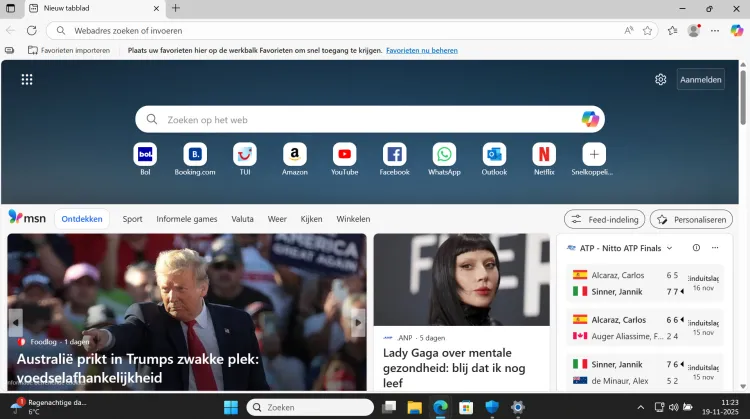The height and width of the screenshot is (419, 750).
Task: Click the Aanmelden sign-in button
Action: pyautogui.click(x=701, y=80)
